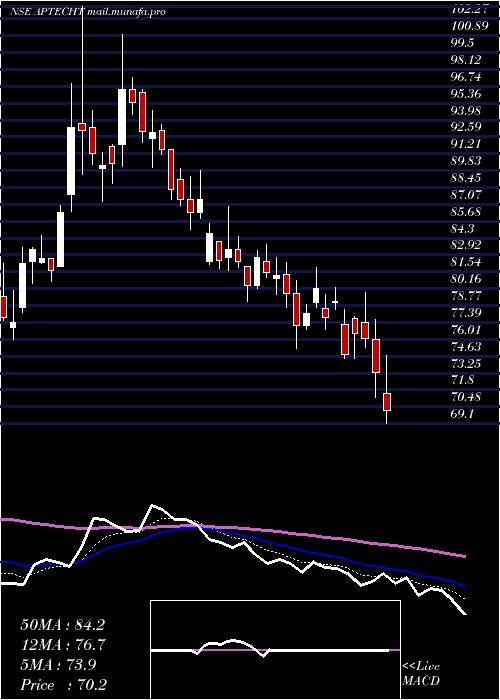
Task: Select the 69.1 price axis label
Action: pyautogui.click(x=462, y=413)
